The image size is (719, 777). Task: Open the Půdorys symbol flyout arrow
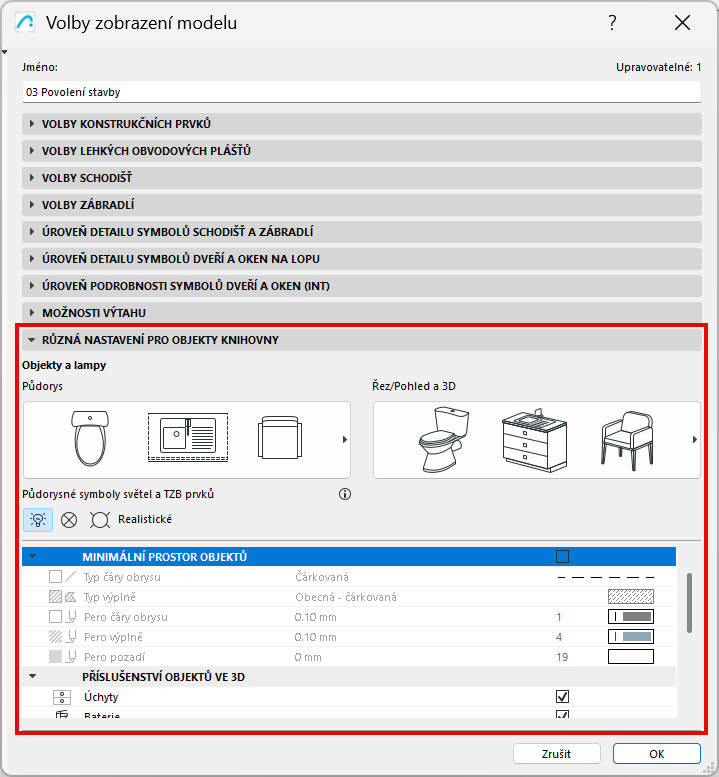click(345, 440)
